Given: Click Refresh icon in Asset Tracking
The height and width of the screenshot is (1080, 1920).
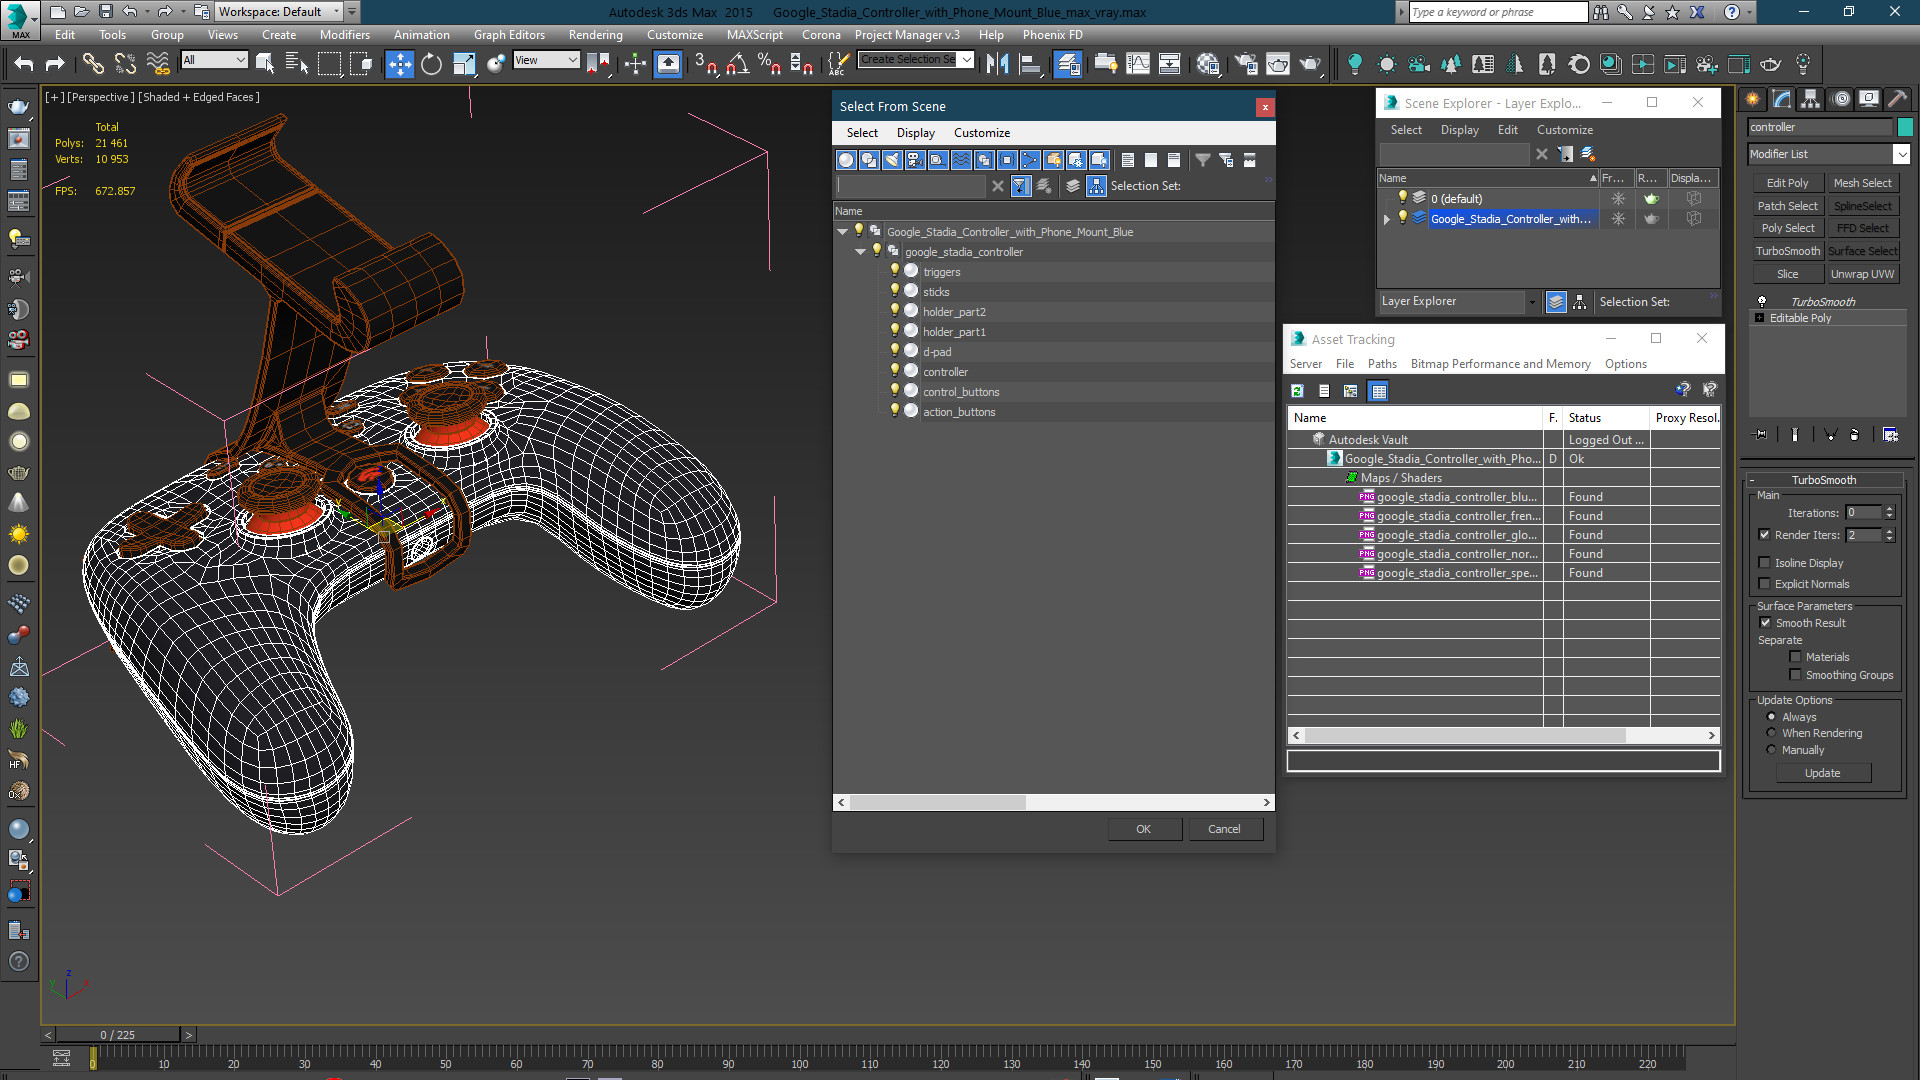Looking at the screenshot, I should (x=1297, y=391).
